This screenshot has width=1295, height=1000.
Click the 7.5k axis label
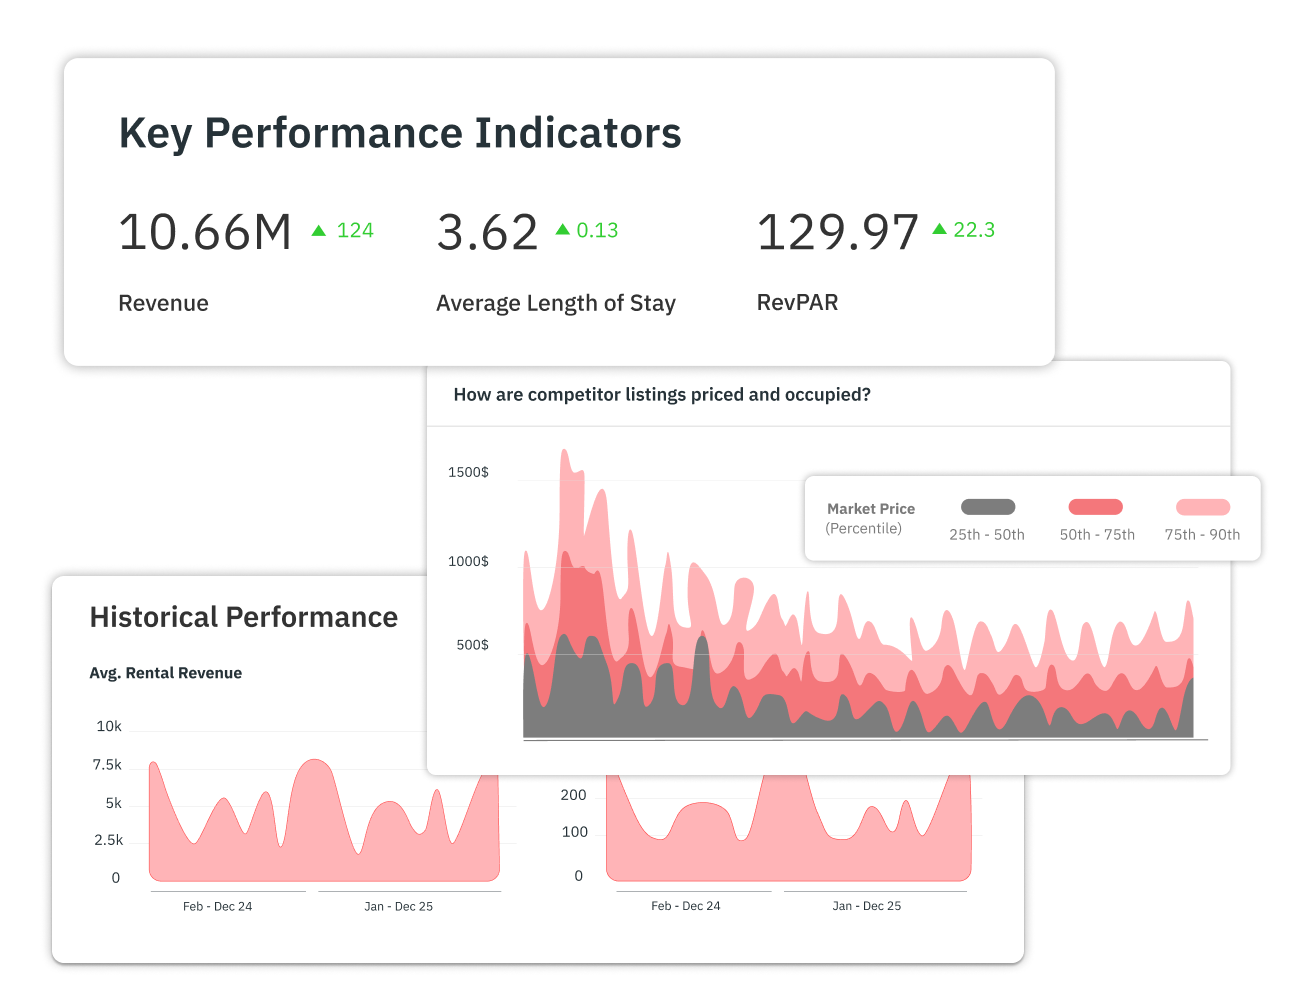(x=107, y=764)
